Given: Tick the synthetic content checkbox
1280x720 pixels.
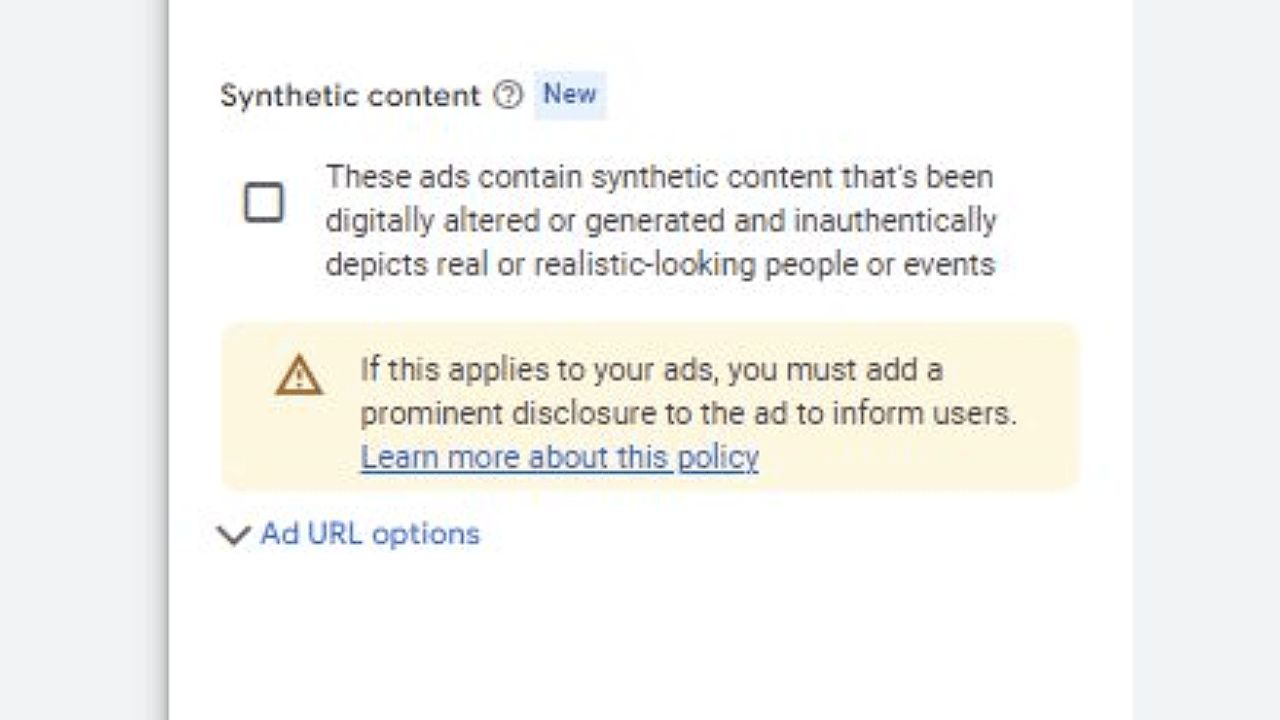Looking at the screenshot, I should (264, 203).
